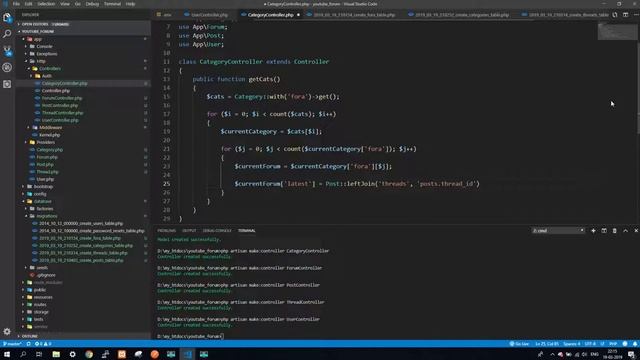640x360 pixels.
Task: Click errors and warnings count in status bar
Action: coord(43,344)
